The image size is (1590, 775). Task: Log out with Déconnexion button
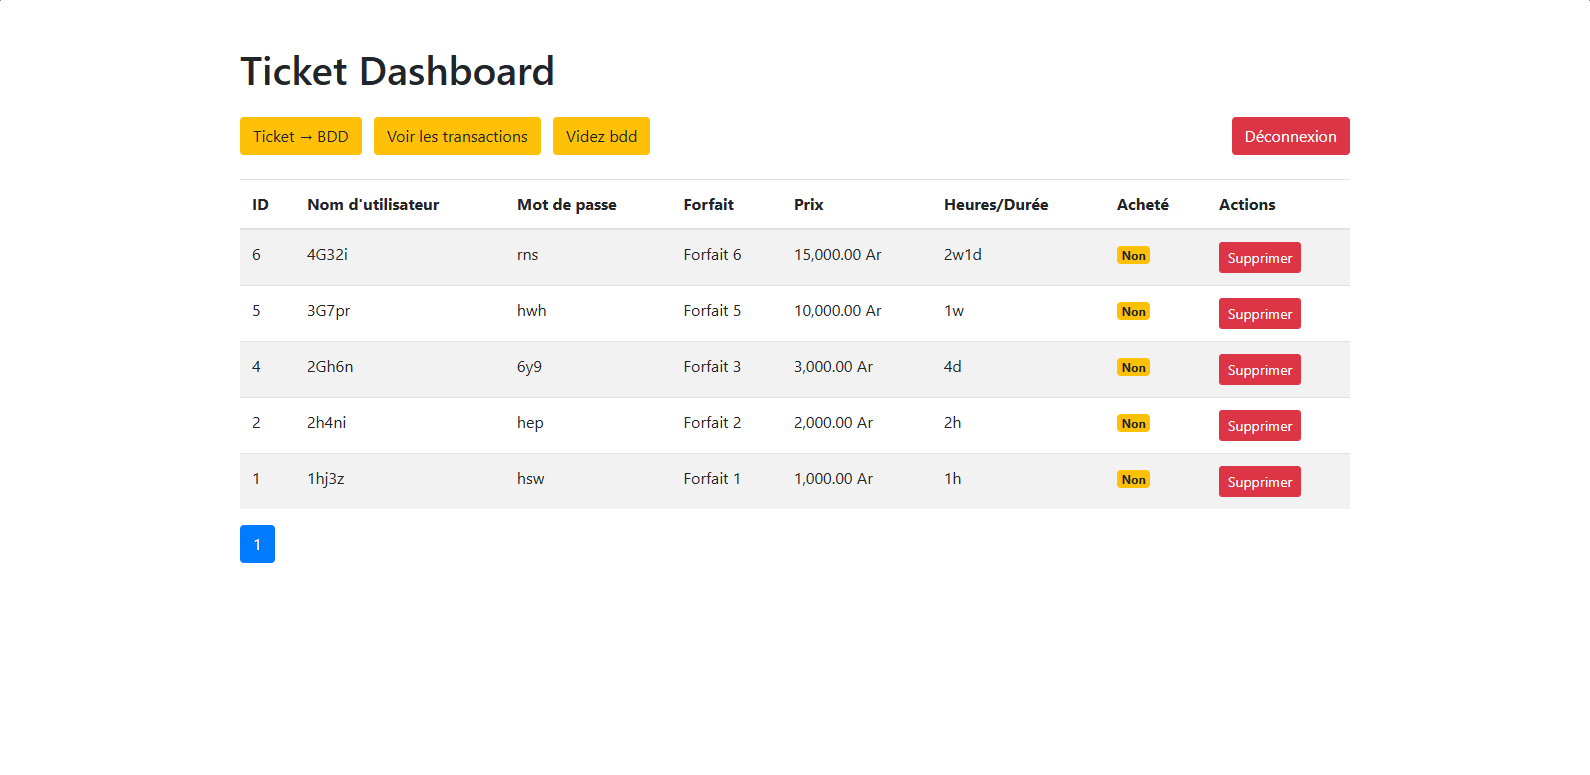pyautogui.click(x=1290, y=136)
